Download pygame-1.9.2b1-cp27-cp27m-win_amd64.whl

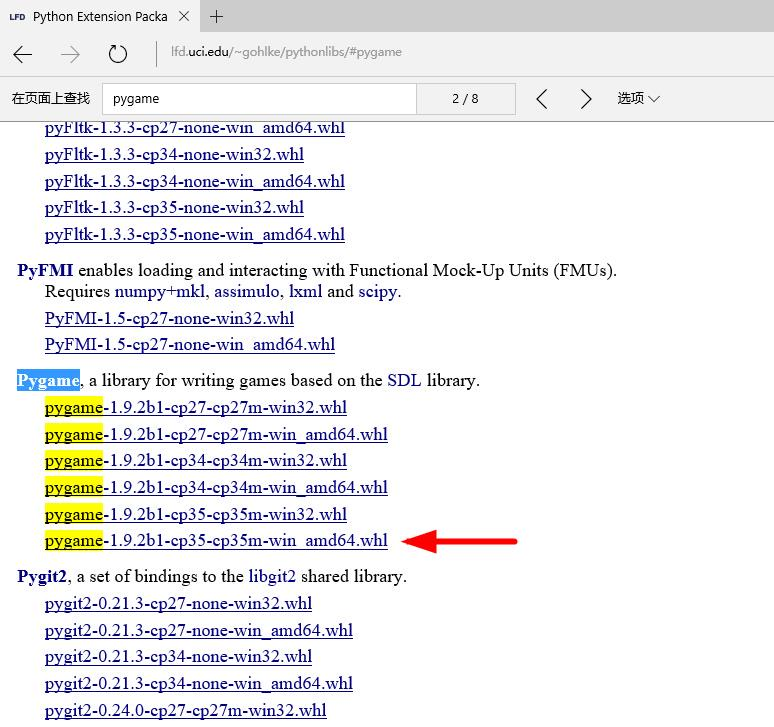(x=216, y=434)
